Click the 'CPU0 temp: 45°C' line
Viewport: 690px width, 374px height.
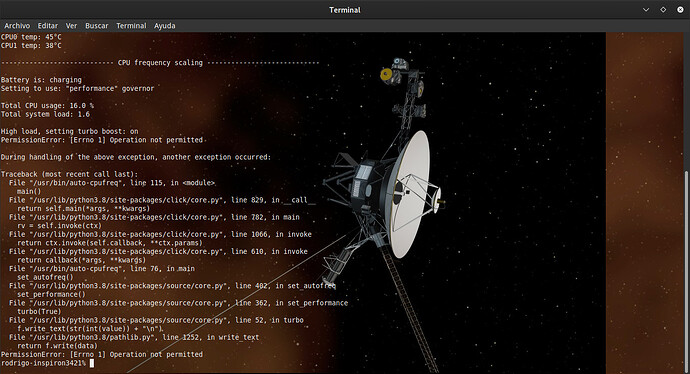[x=31, y=37]
